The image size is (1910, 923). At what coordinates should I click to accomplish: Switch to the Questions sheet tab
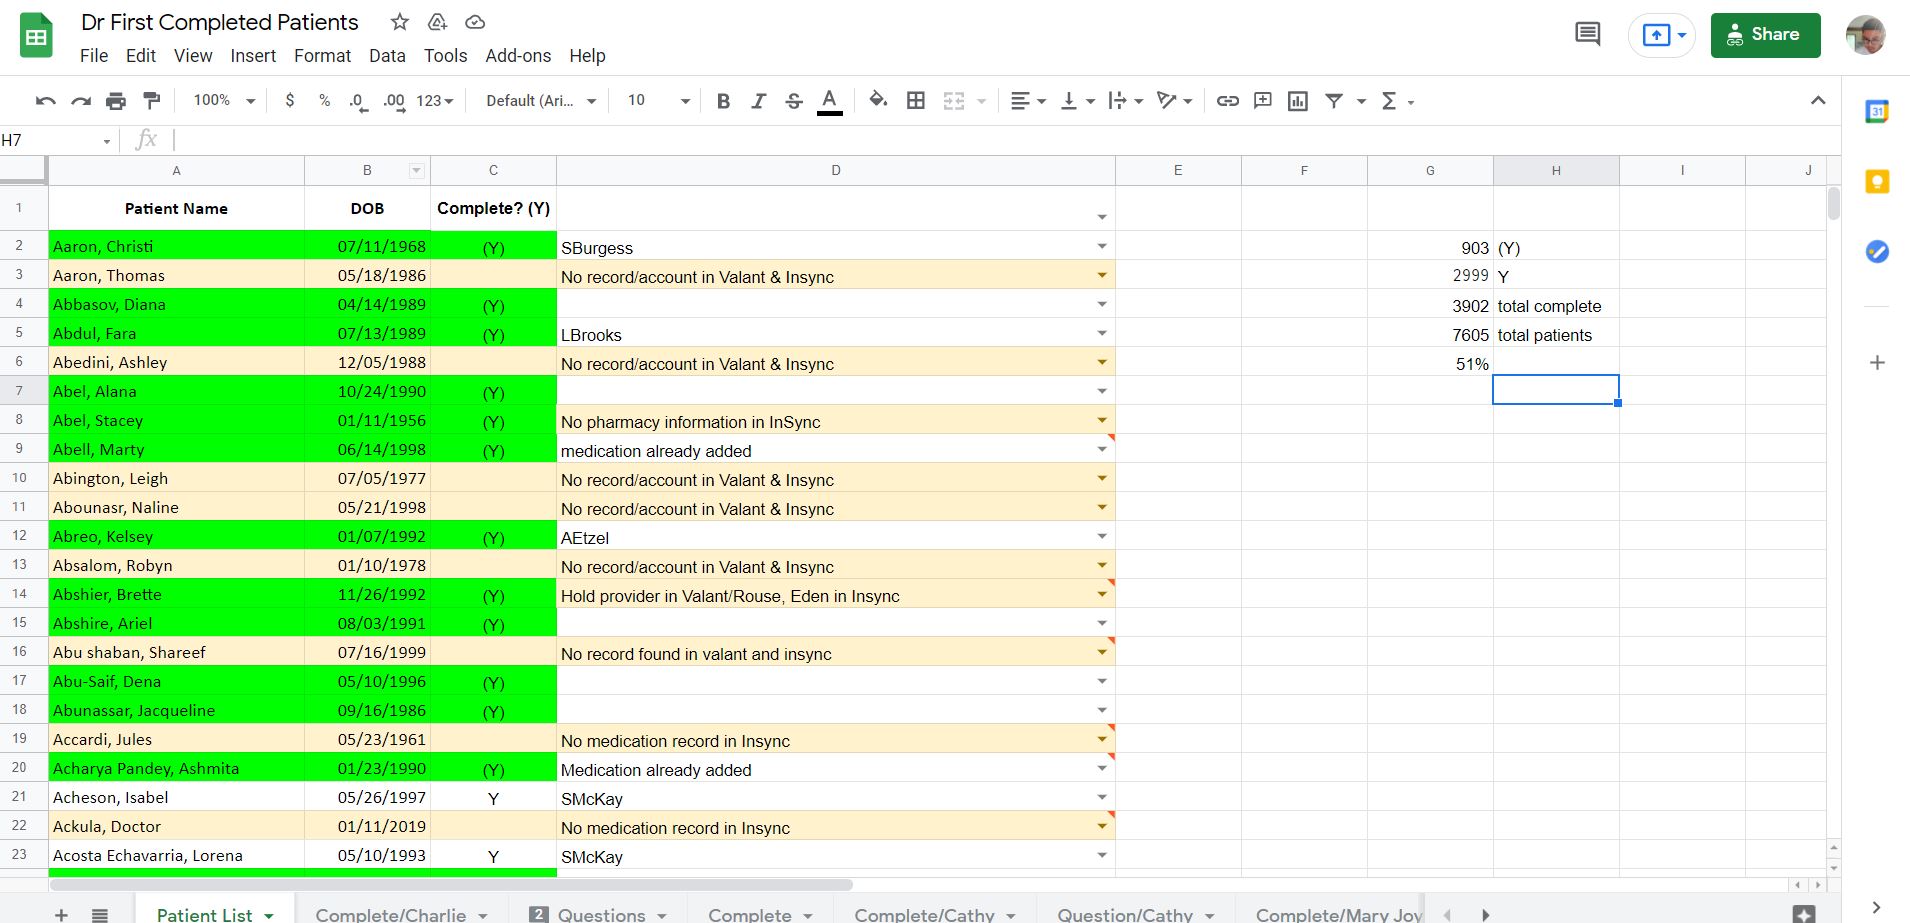598,914
